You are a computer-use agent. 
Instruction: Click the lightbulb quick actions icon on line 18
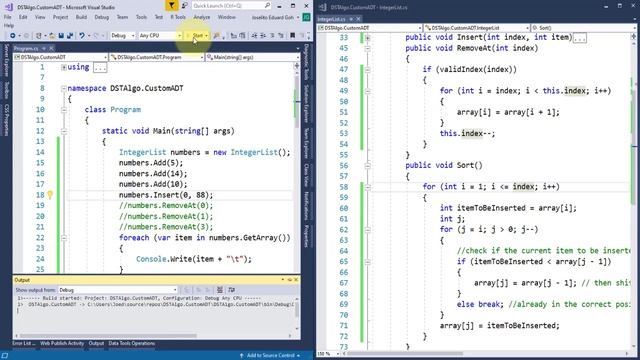point(50,195)
